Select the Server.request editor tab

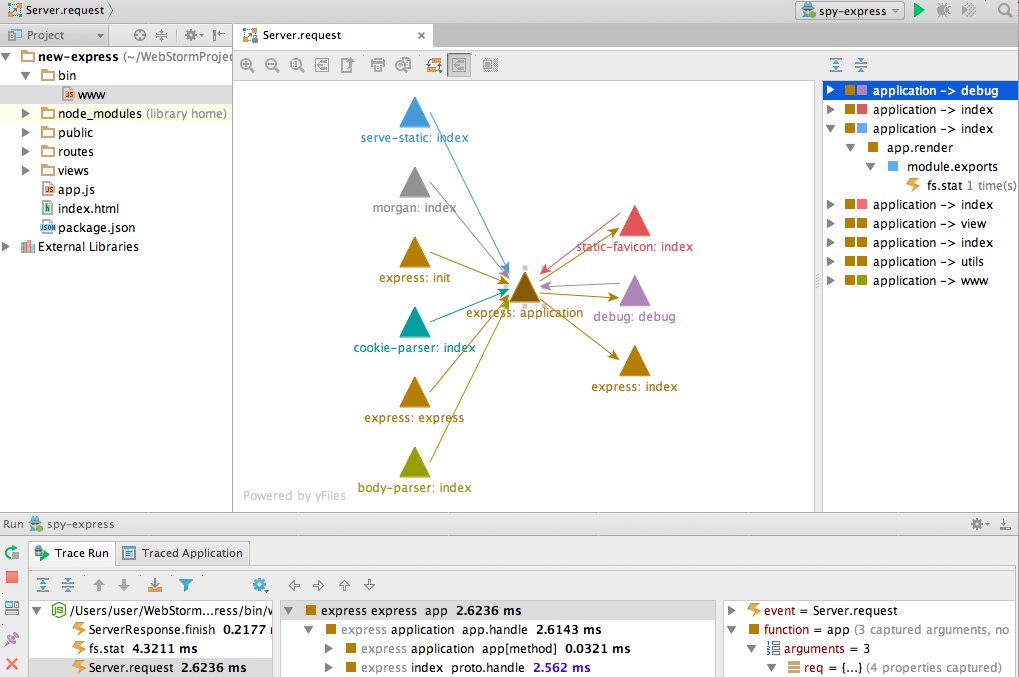pyautogui.click(x=301, y=35)
